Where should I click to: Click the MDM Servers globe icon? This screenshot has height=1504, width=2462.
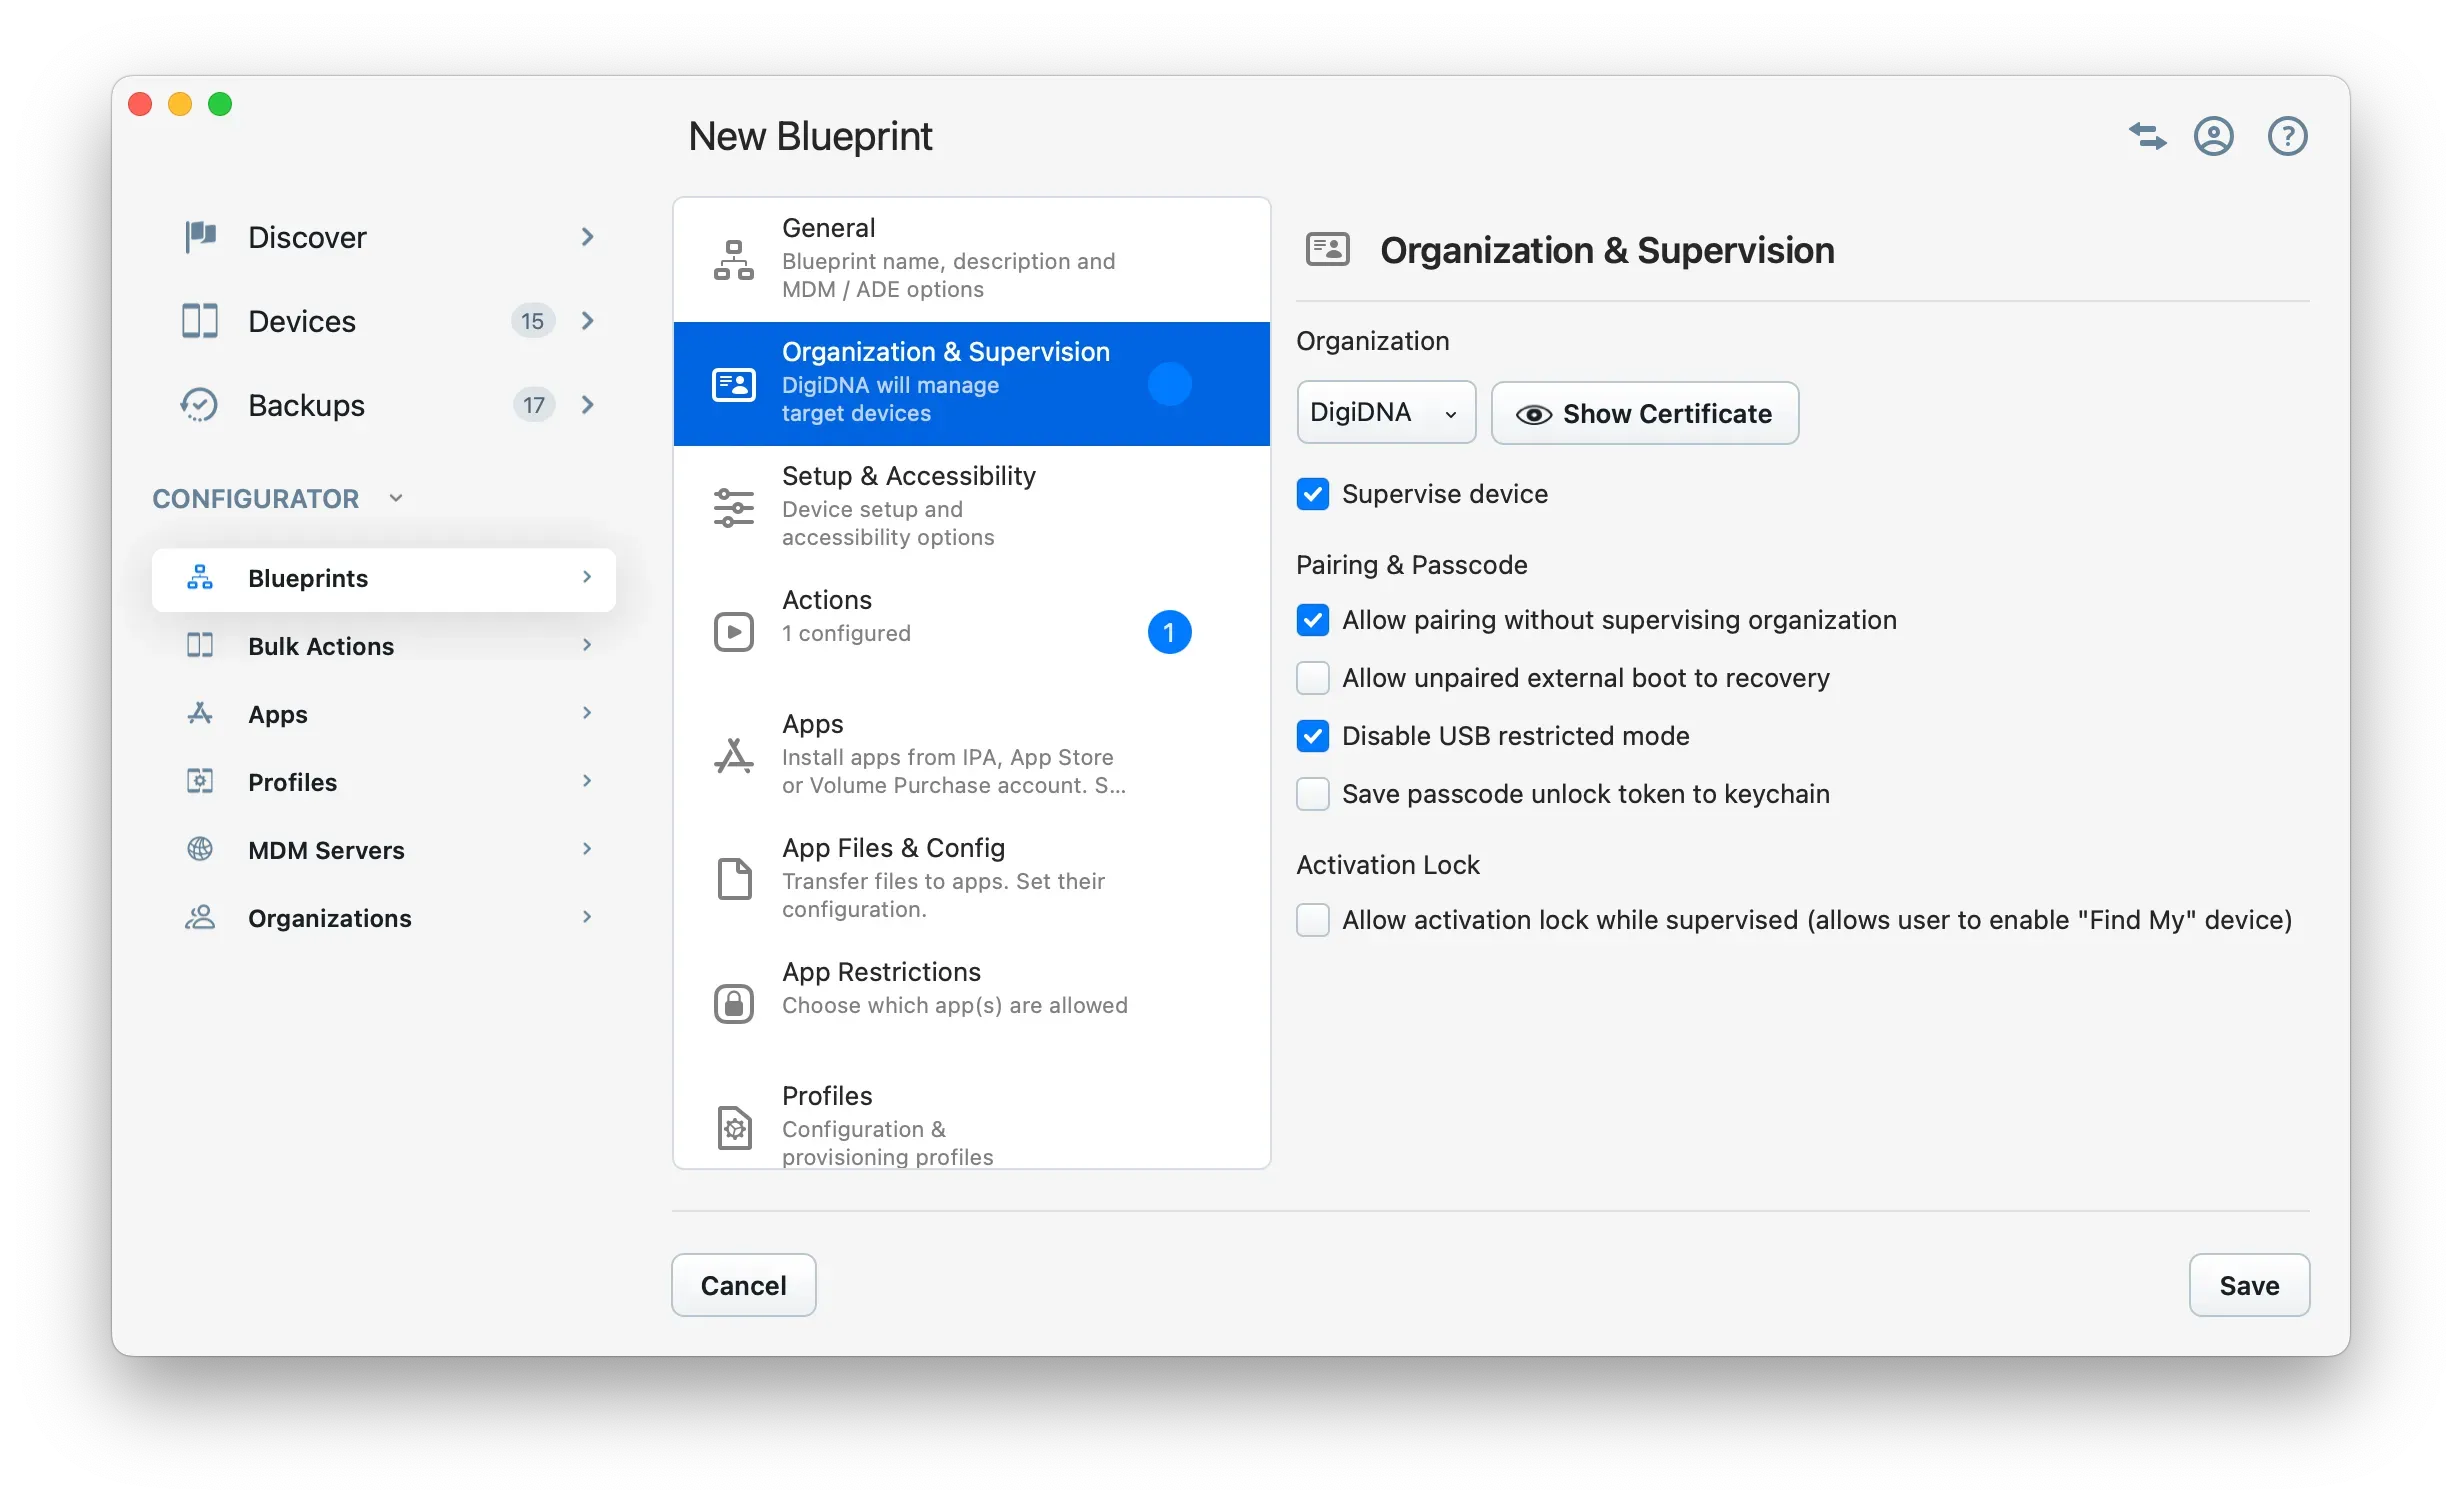199,849
